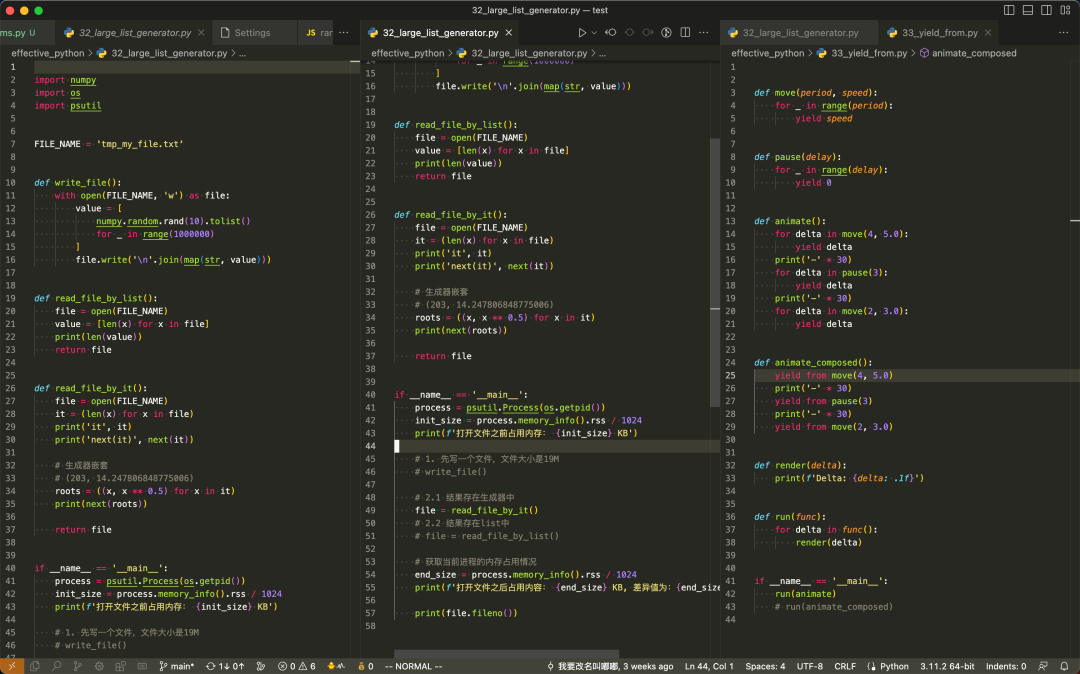Switch to the 33_yield_from.py tab
This screenshot has height=674, width=1080.
(939, 33)
